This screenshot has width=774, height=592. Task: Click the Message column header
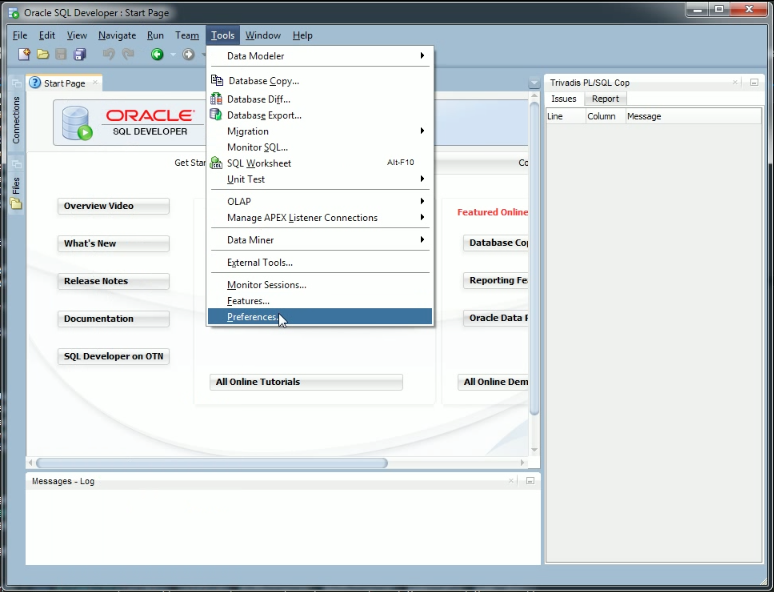pyautogui.click(x=694, y=116)
